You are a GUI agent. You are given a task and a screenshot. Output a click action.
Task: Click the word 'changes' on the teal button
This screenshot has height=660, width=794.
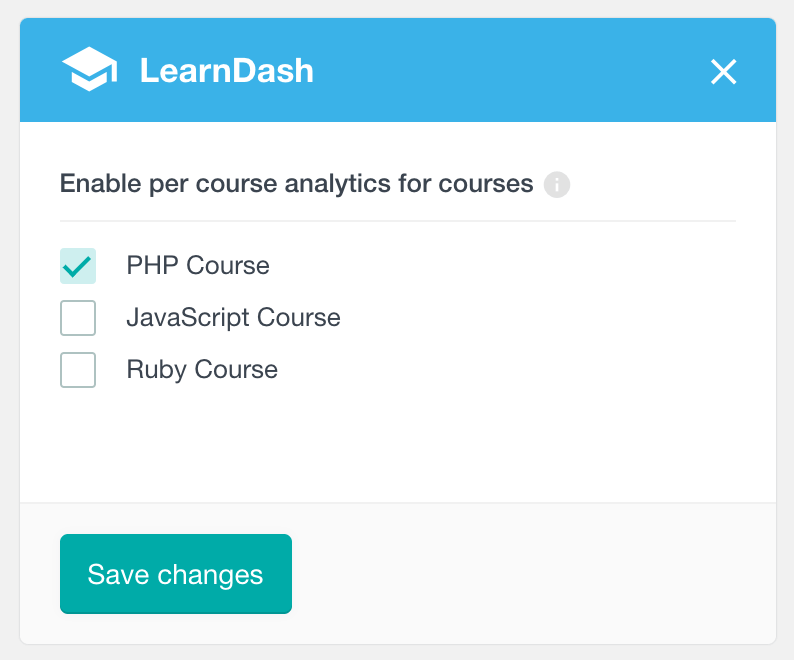pos(210,575)
